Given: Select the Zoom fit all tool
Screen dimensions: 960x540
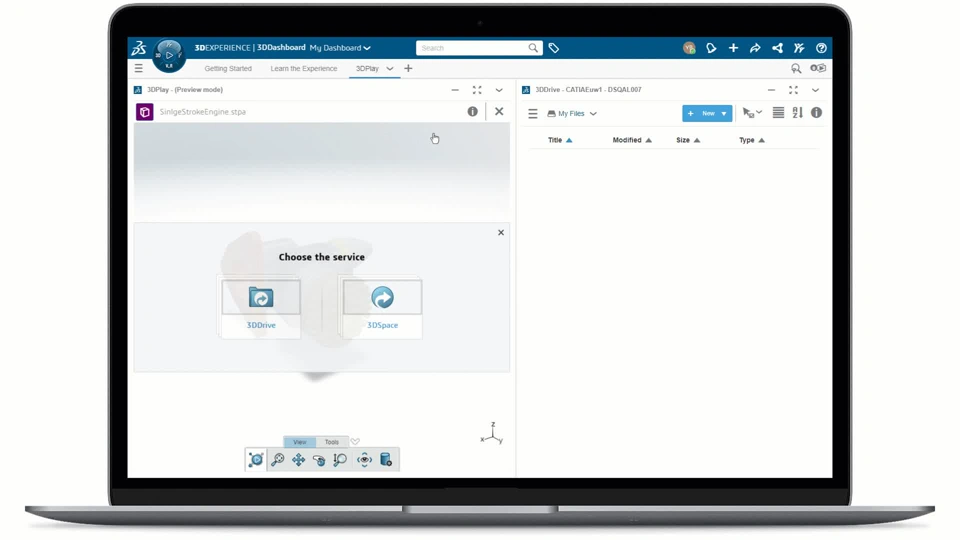Looking at the screenshot, I should point(277,459).
